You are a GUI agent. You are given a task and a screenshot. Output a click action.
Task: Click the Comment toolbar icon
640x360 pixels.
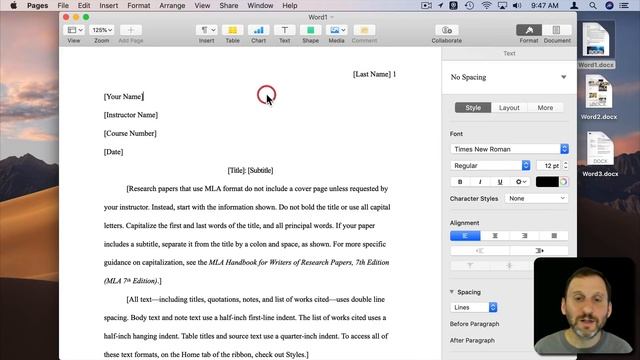coord(364,30)
